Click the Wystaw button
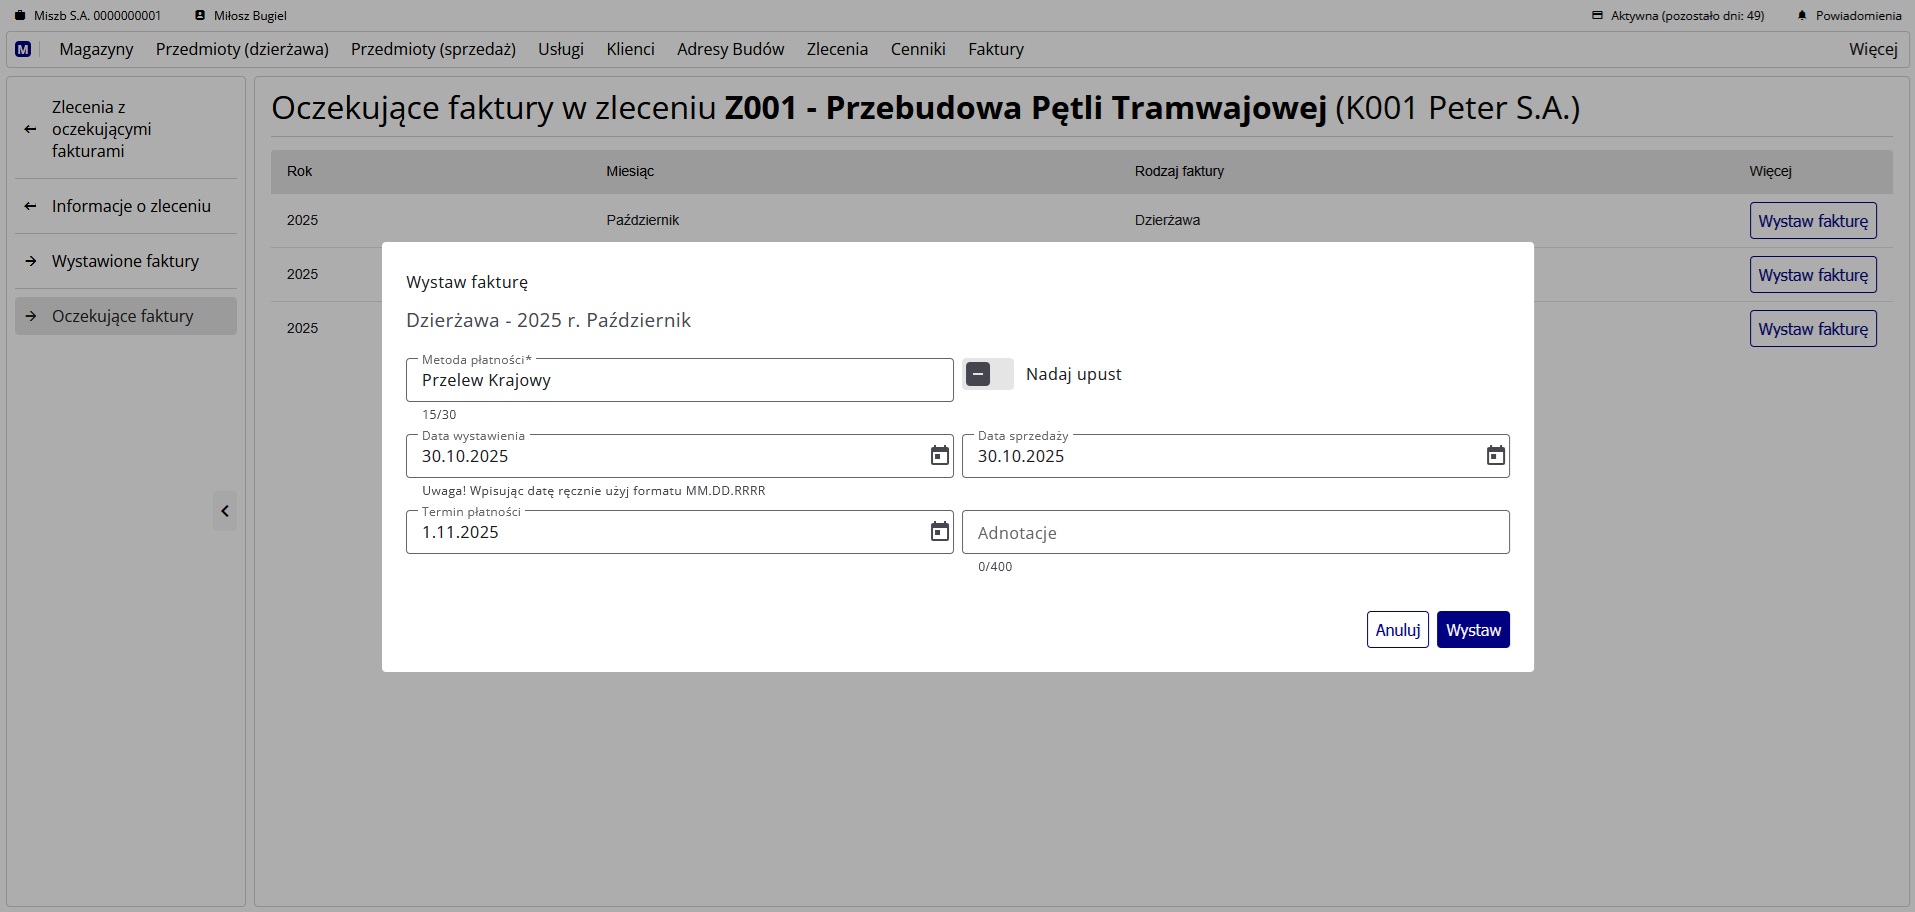This screenshot has height=912, width=1915. (1473, 629)
